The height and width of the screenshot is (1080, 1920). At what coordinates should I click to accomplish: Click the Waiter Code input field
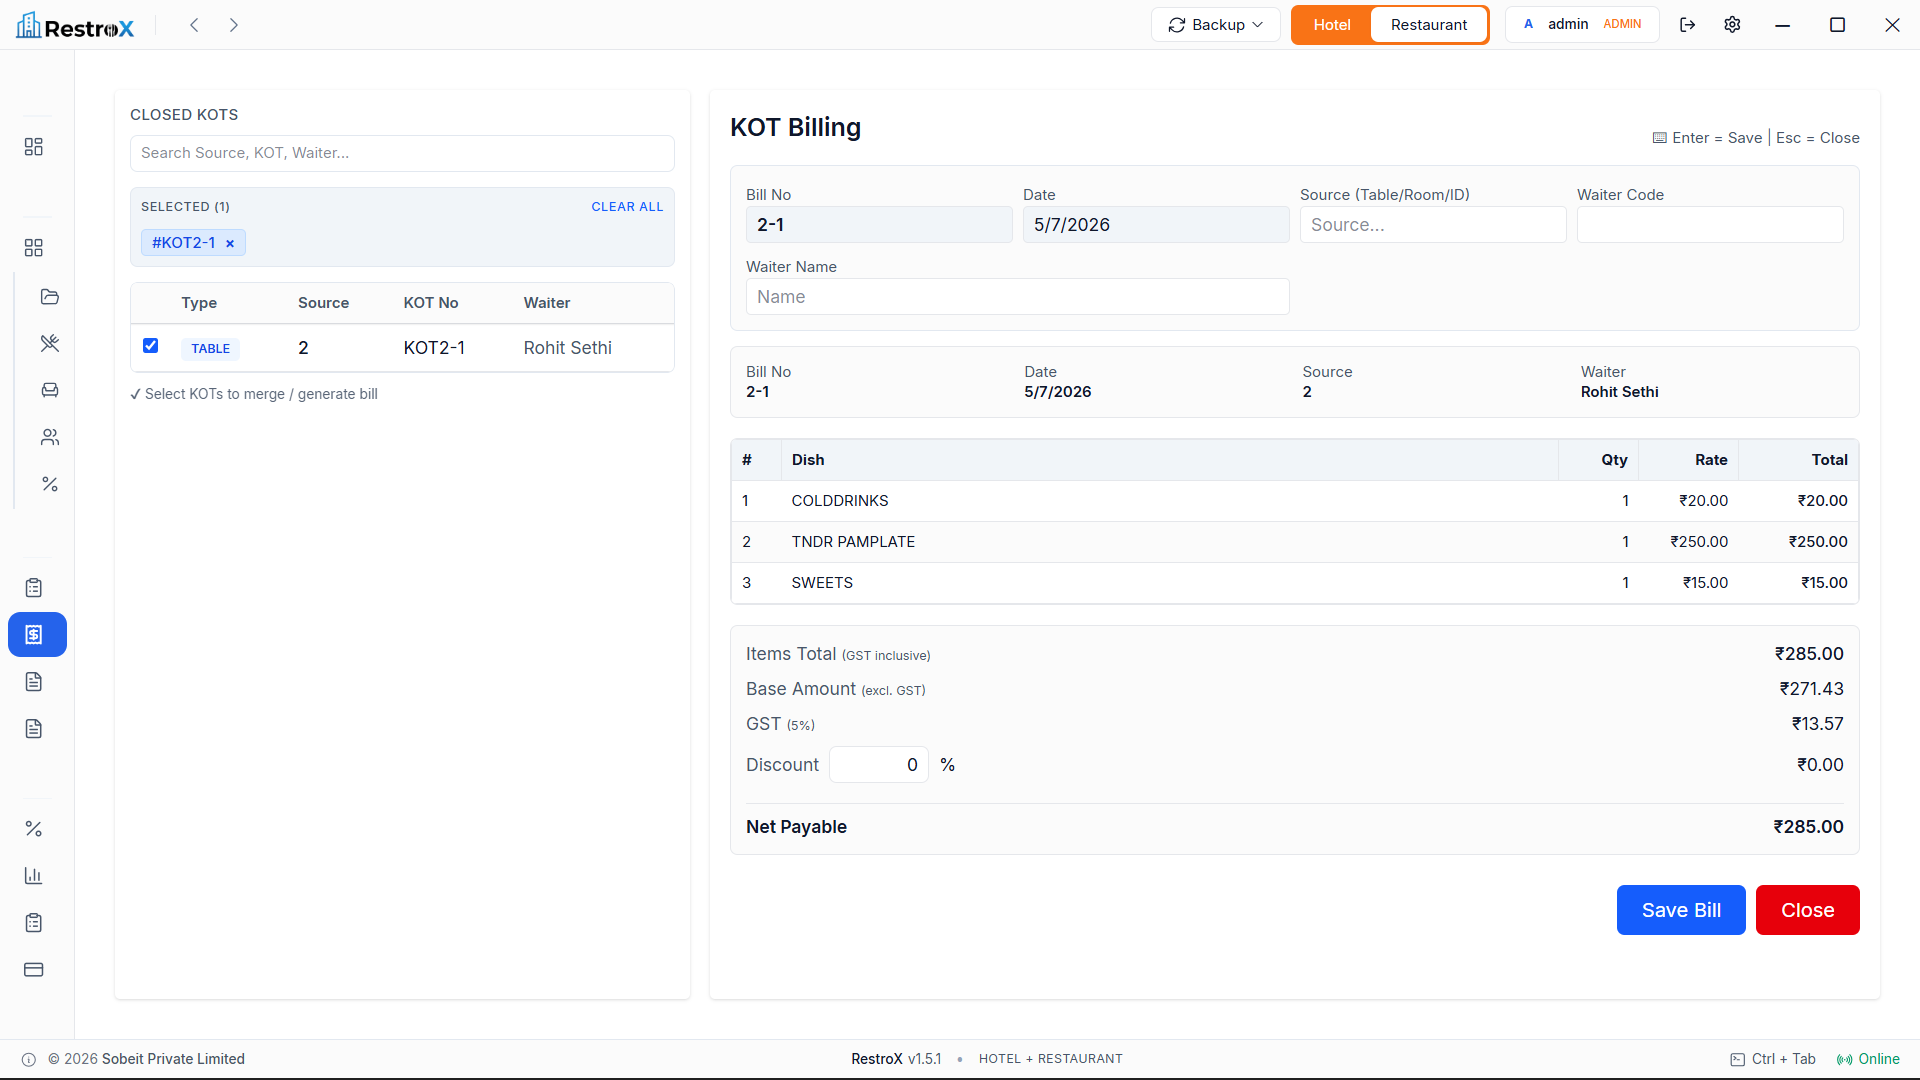coord(1710,225)
